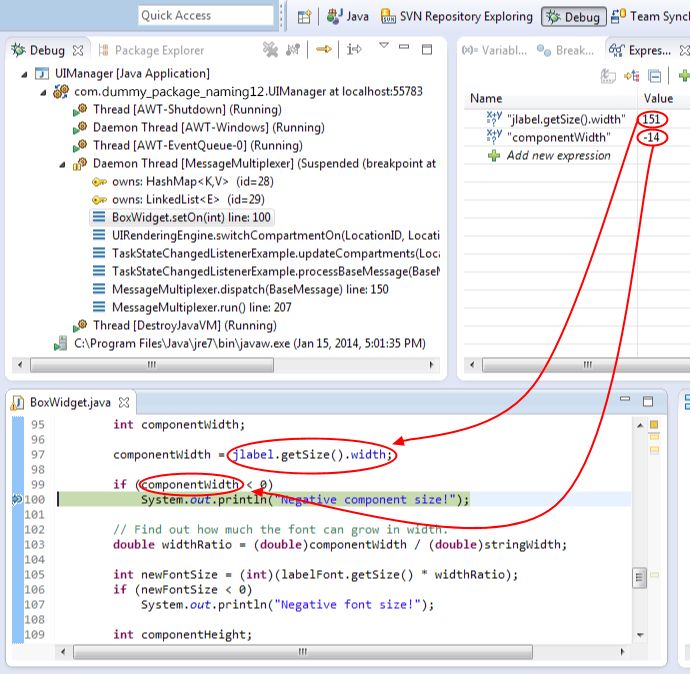This screenshot has width=691, height=674.
Task: Minimize the Debug view panel
Action: coord(404,46)
